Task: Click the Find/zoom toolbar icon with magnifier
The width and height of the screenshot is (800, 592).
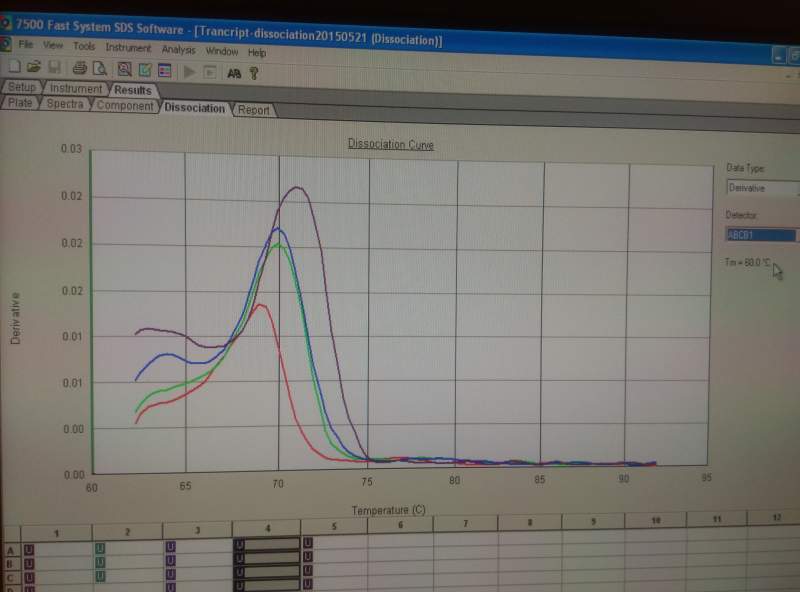Action: tap(124, 69)
